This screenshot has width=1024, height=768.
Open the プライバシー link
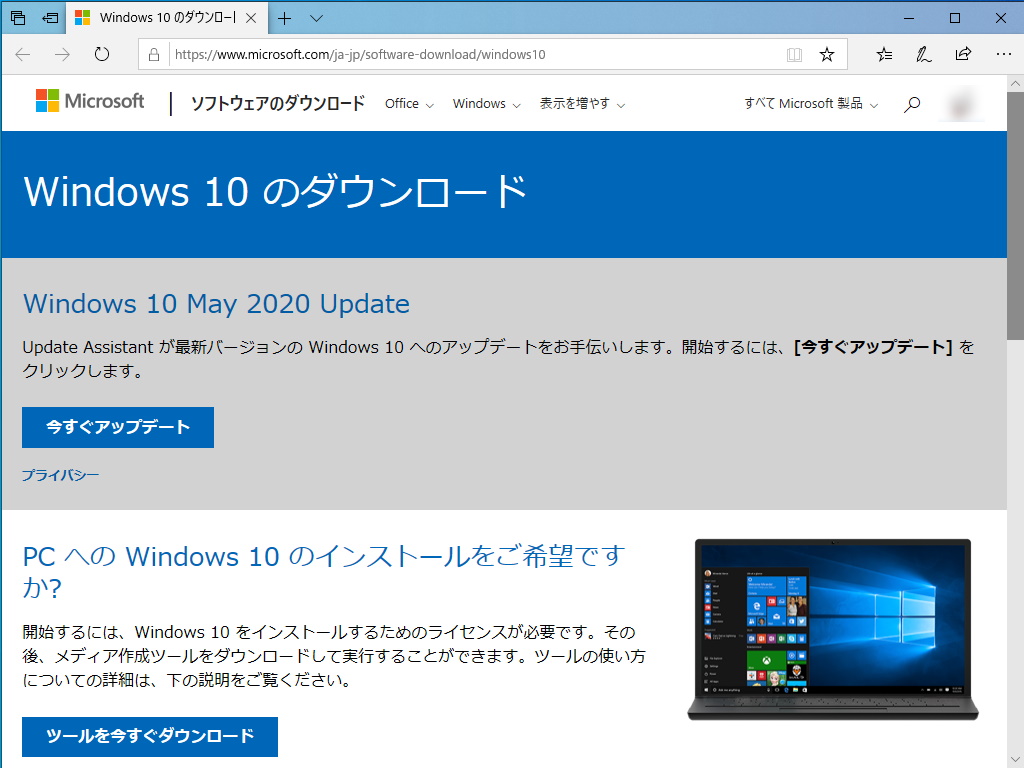pyautogui.click(x=60, y=475)
